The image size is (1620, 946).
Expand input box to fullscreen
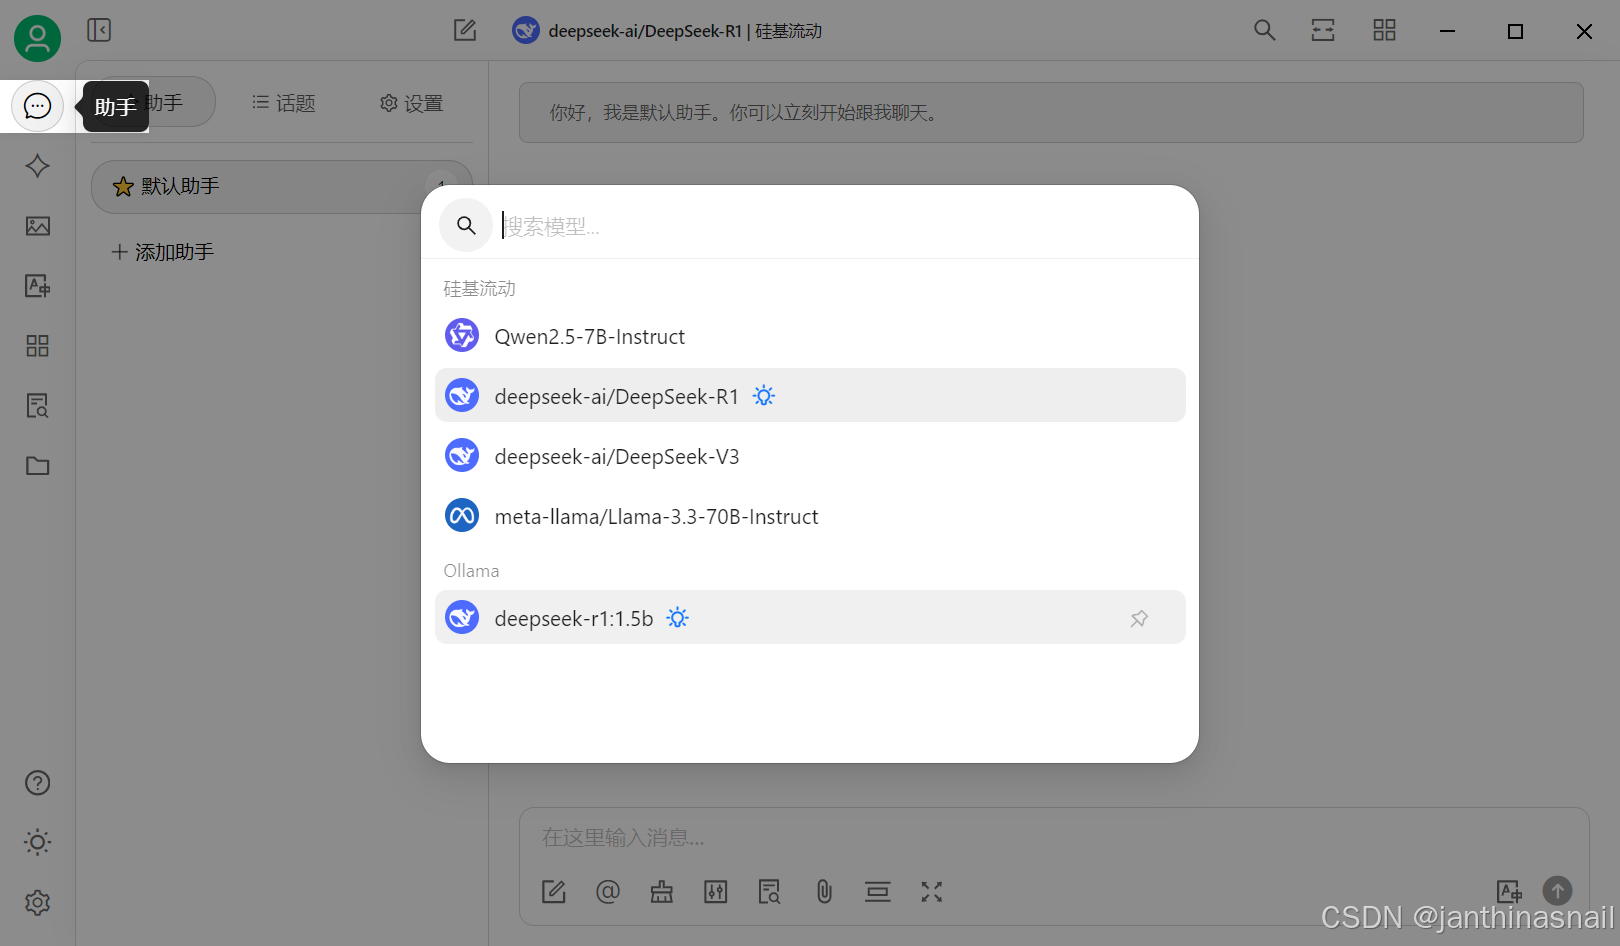[x=931, y=891]
